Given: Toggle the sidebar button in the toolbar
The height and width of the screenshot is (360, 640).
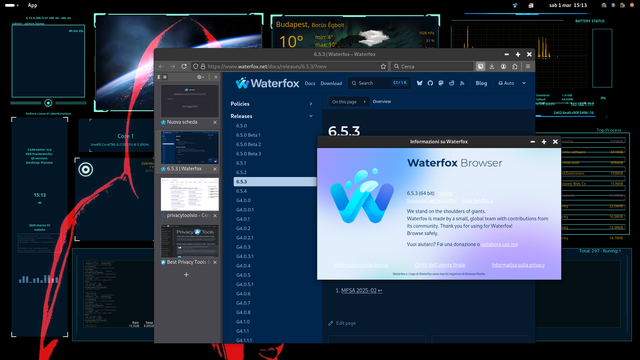Looking at the screenshot, I should point(480,67).
